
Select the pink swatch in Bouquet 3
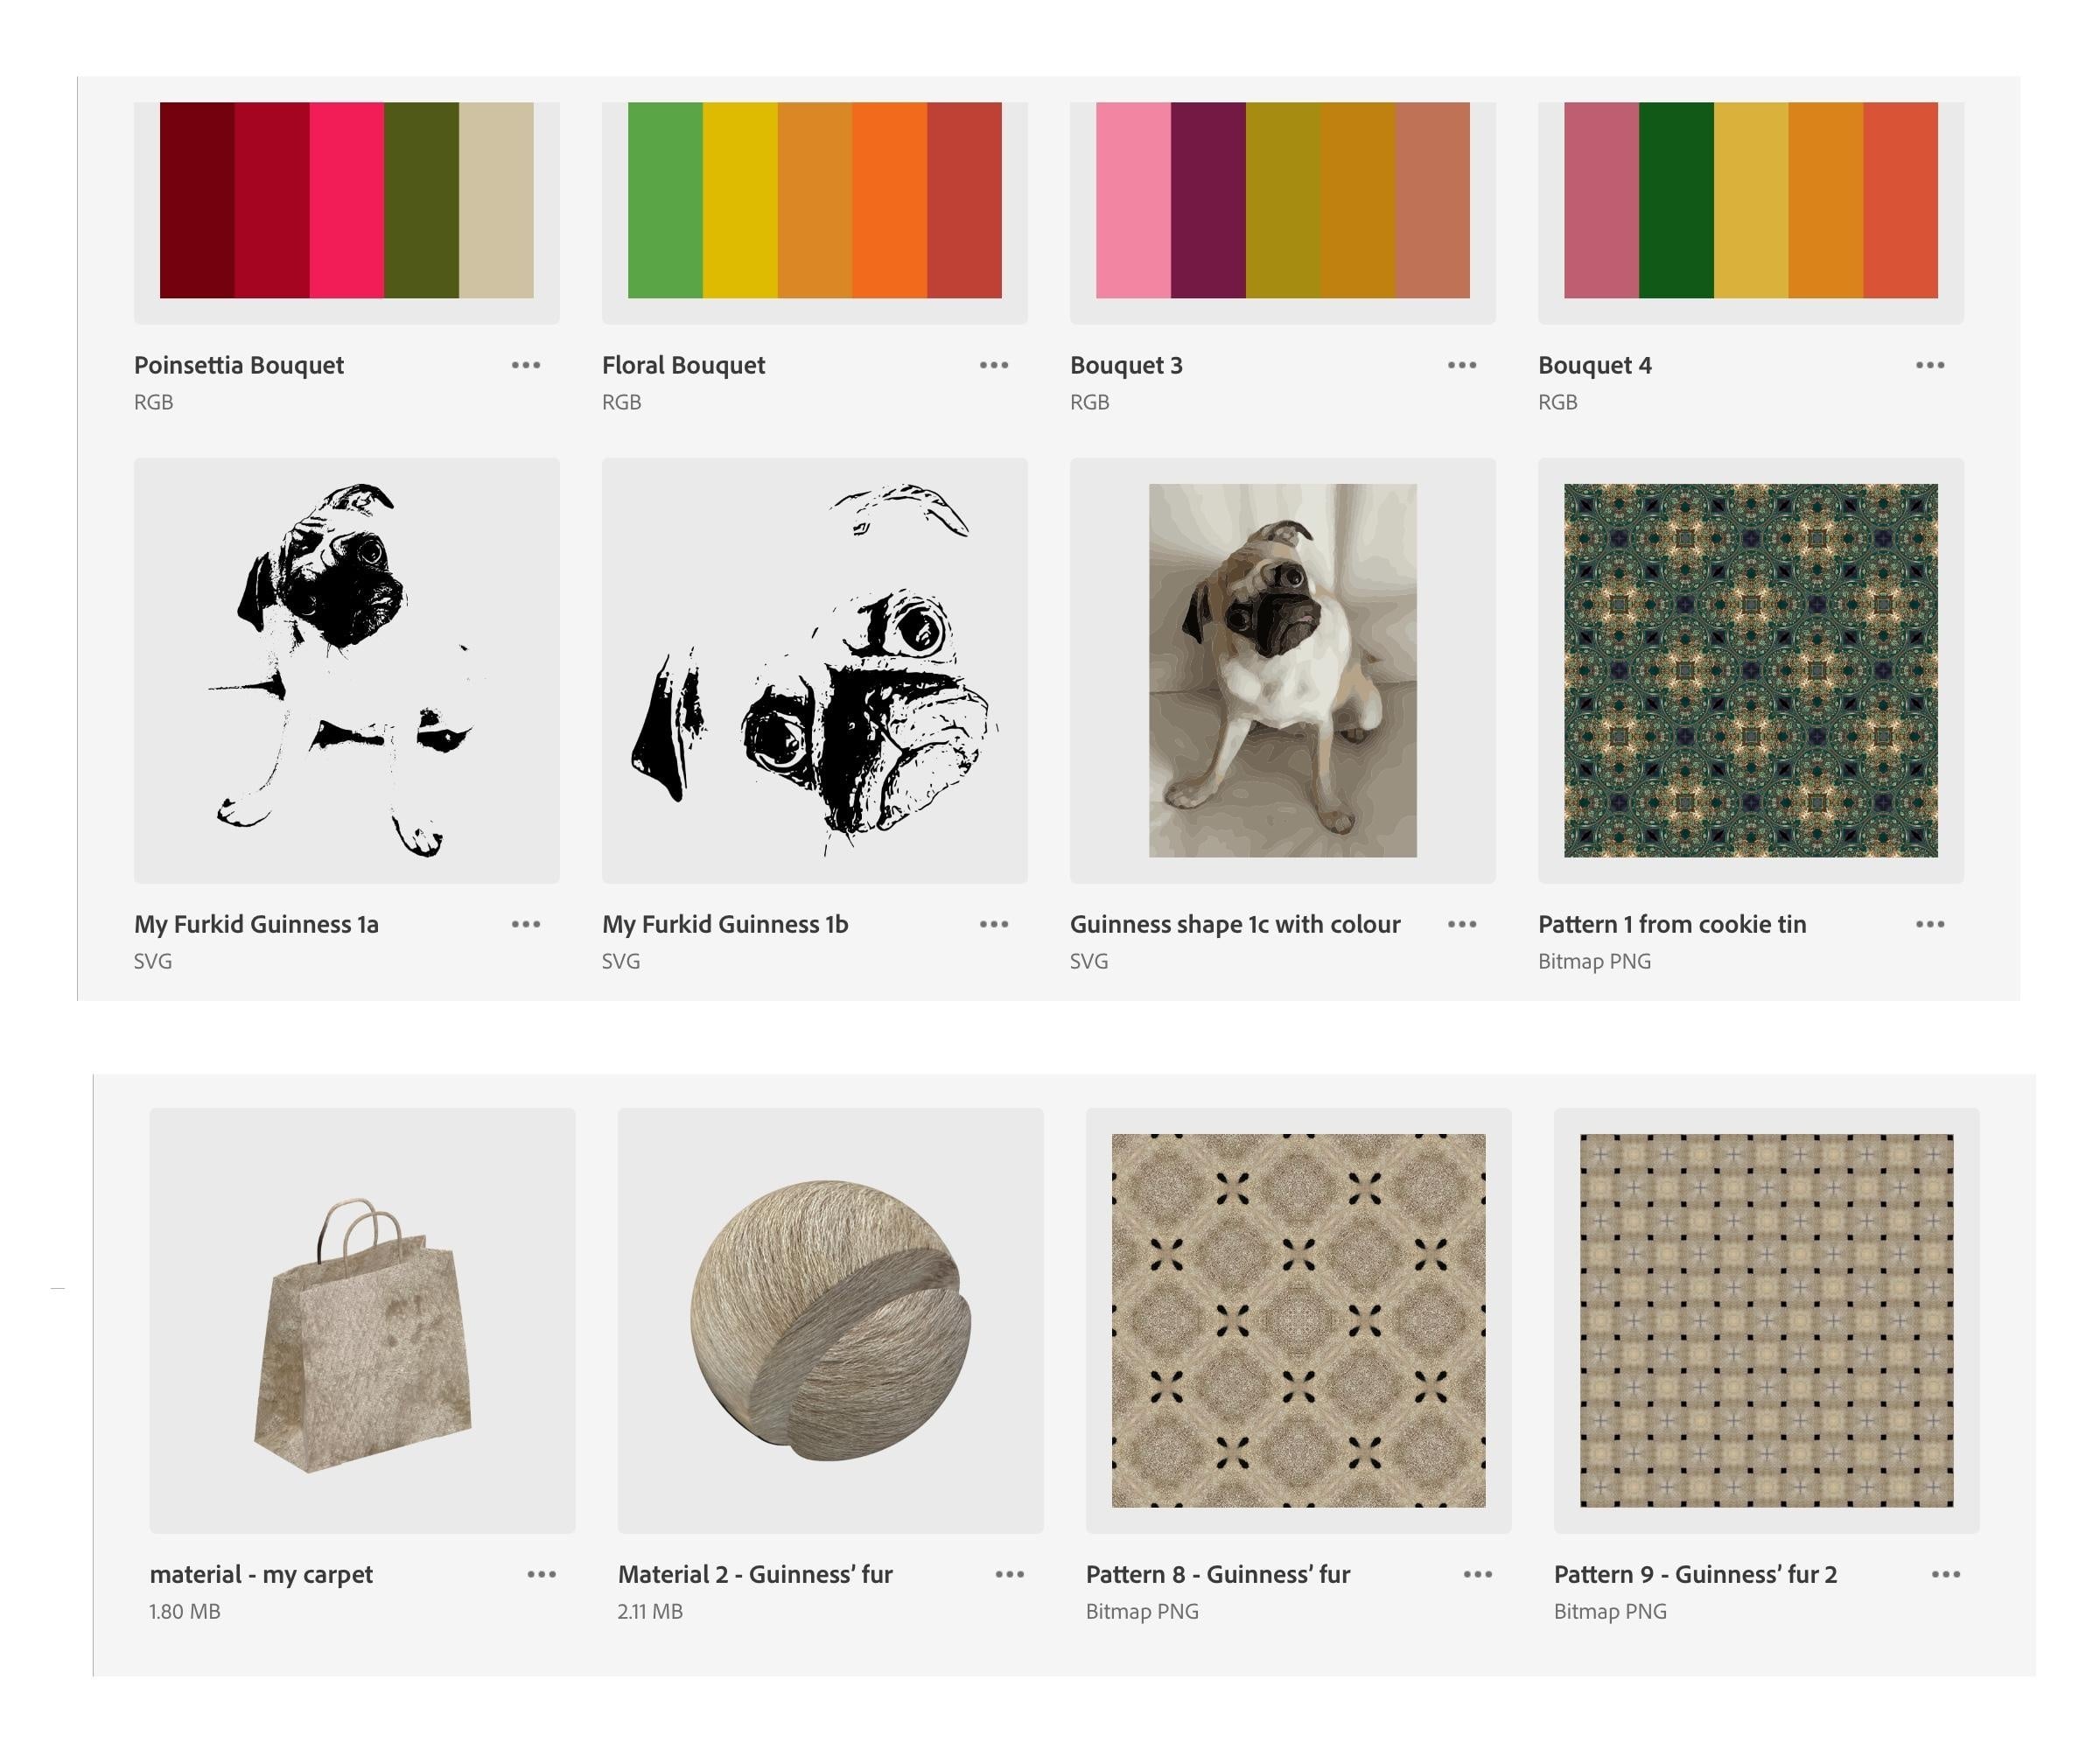pyautogui.click(x=1133, y=200)
